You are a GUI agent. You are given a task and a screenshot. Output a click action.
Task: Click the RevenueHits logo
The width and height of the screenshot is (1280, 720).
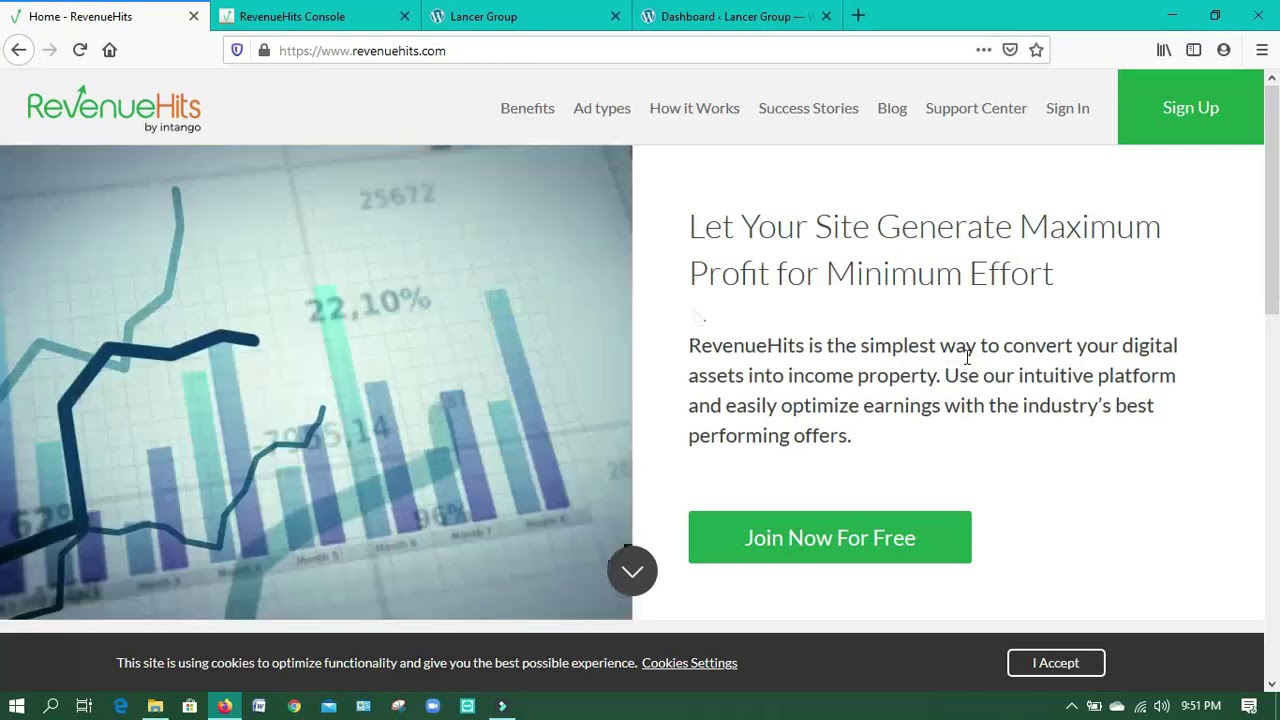(114, 108)
